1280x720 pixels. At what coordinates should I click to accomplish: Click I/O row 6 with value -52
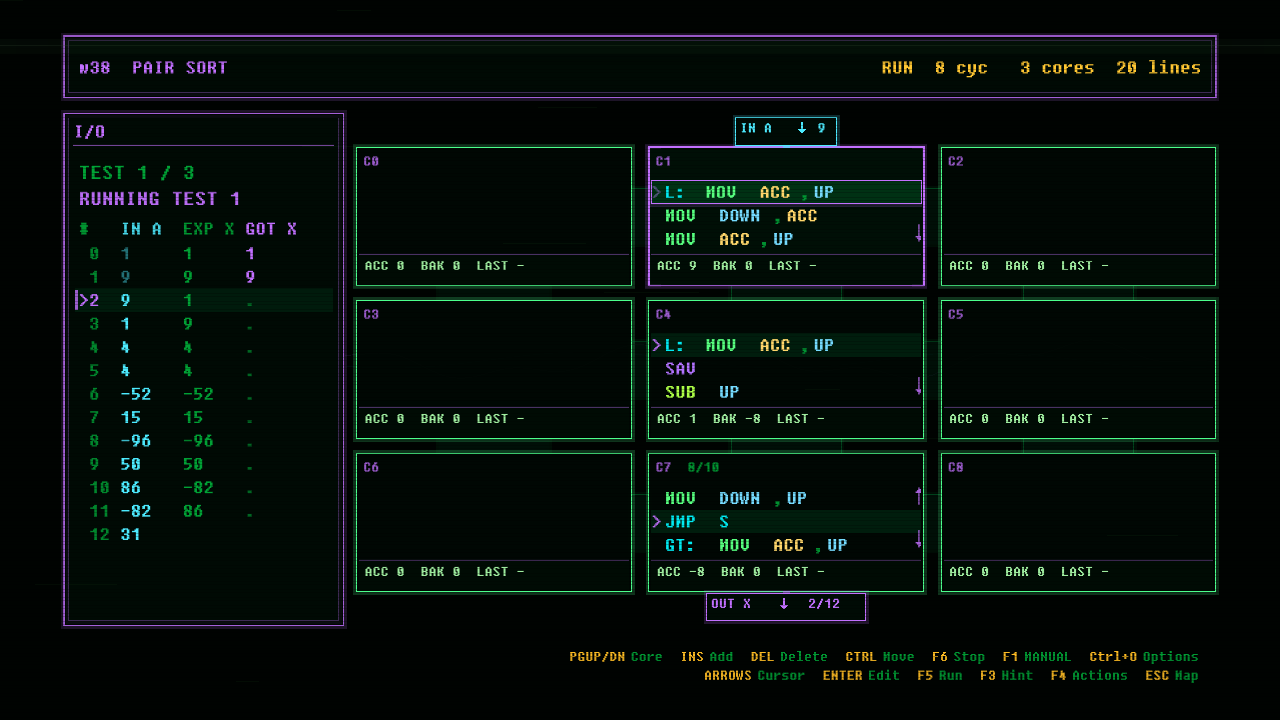click(204, 394)
